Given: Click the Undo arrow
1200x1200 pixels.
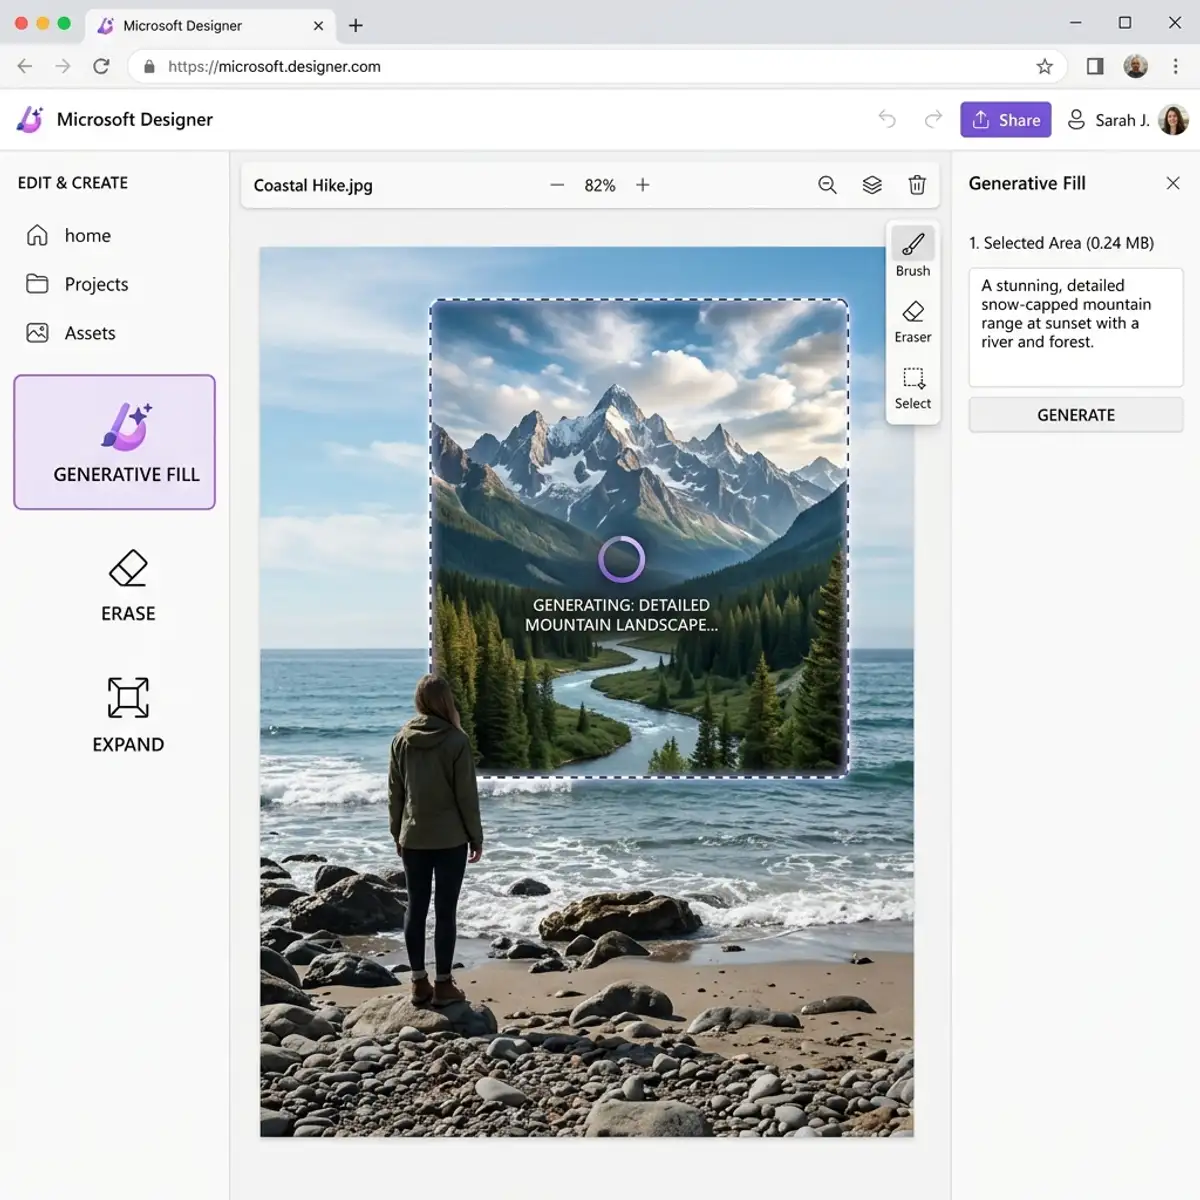Looking at the screenshot, I should (x=887, y=119).
